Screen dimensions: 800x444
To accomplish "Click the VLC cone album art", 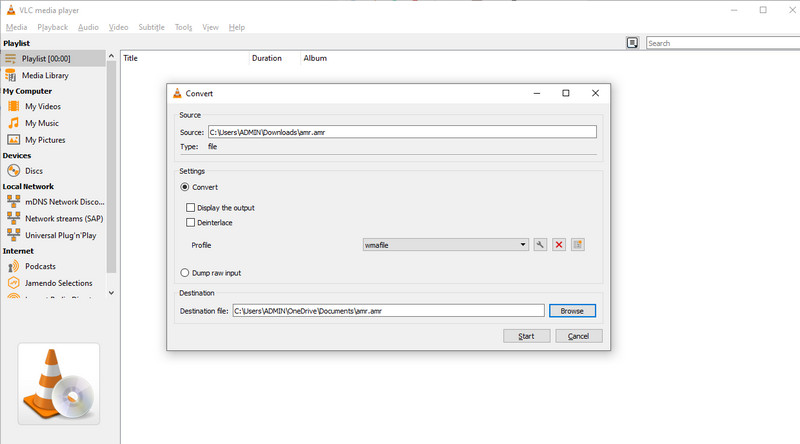I will click(x=59, y=384).
